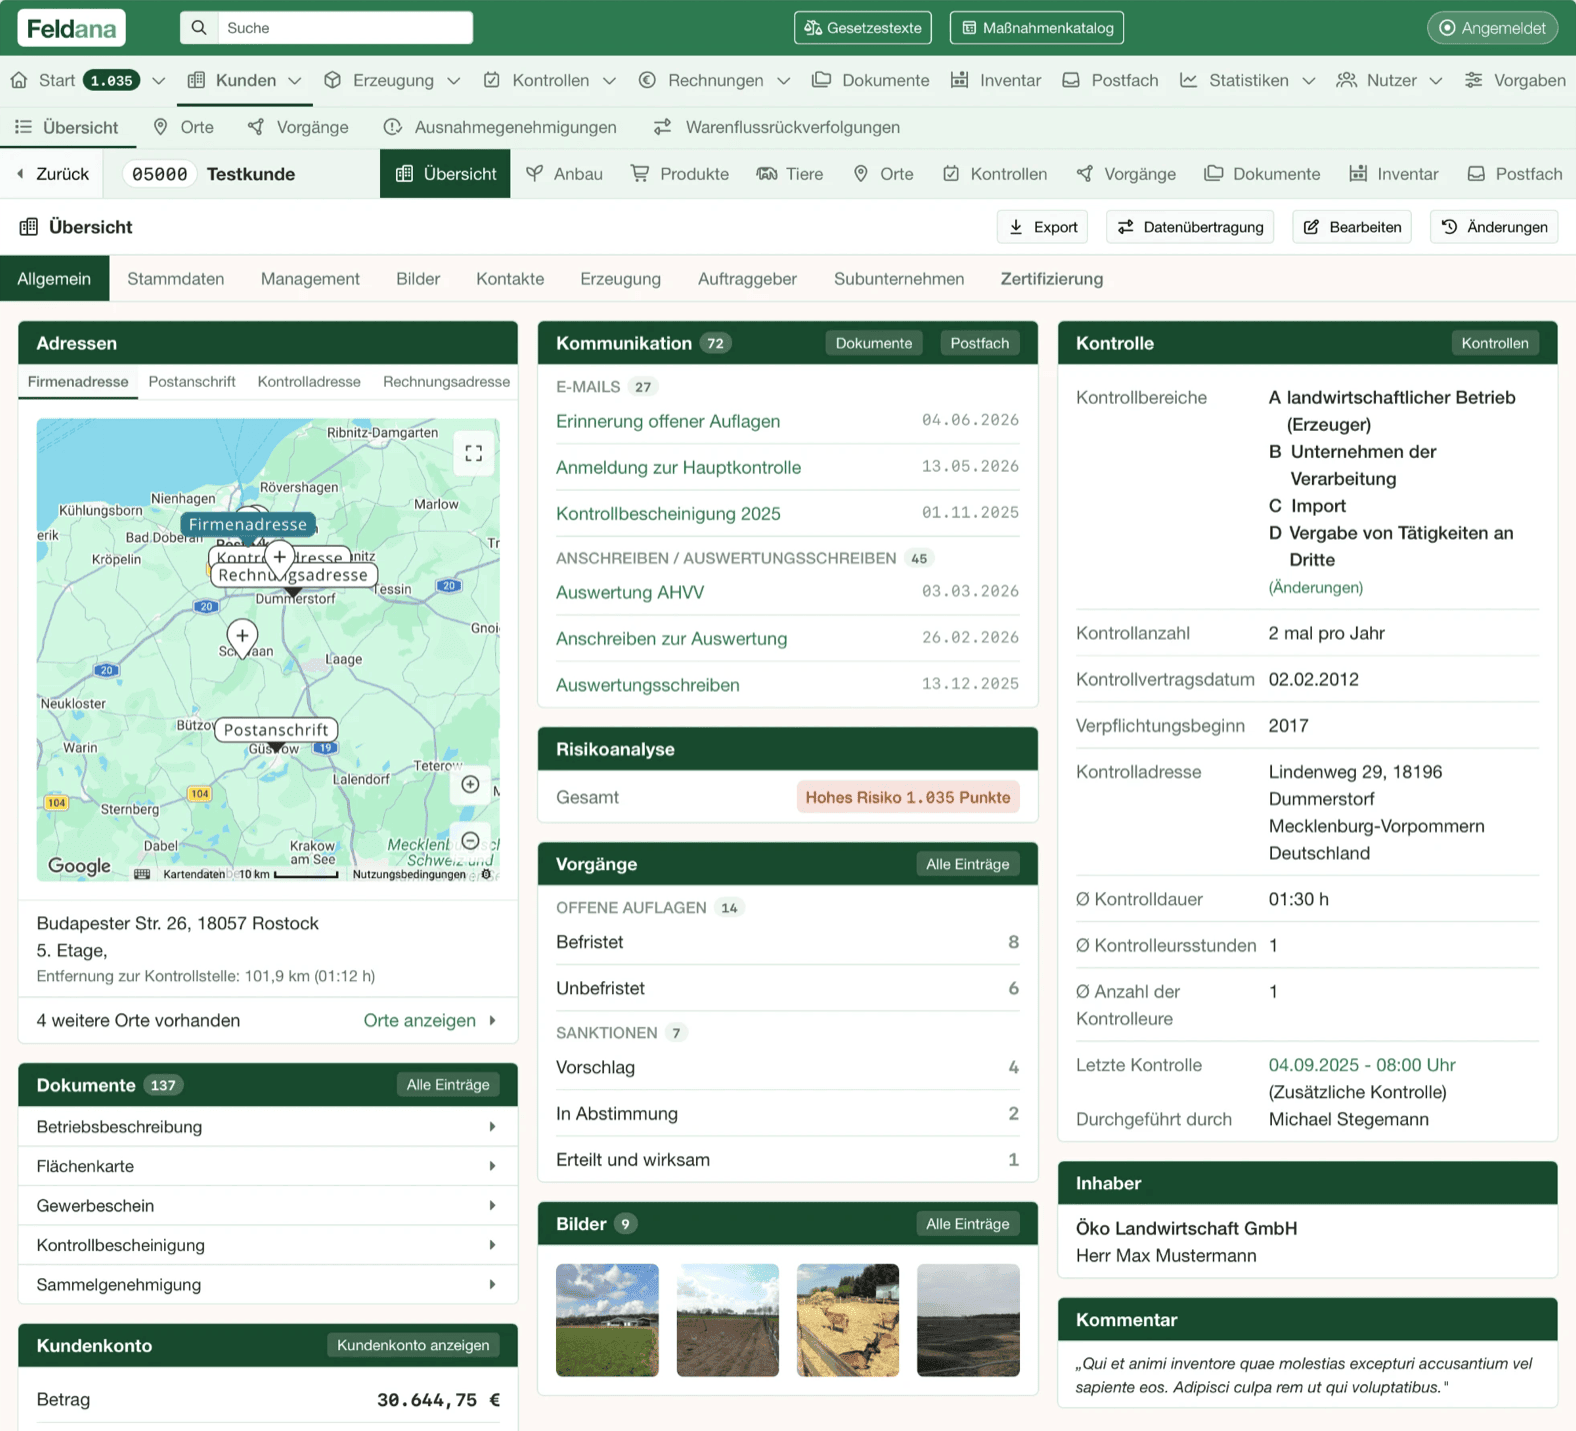1576x1431 pixels.
Task: Click the Orte anzeigen link
Action: (430, 1020)
